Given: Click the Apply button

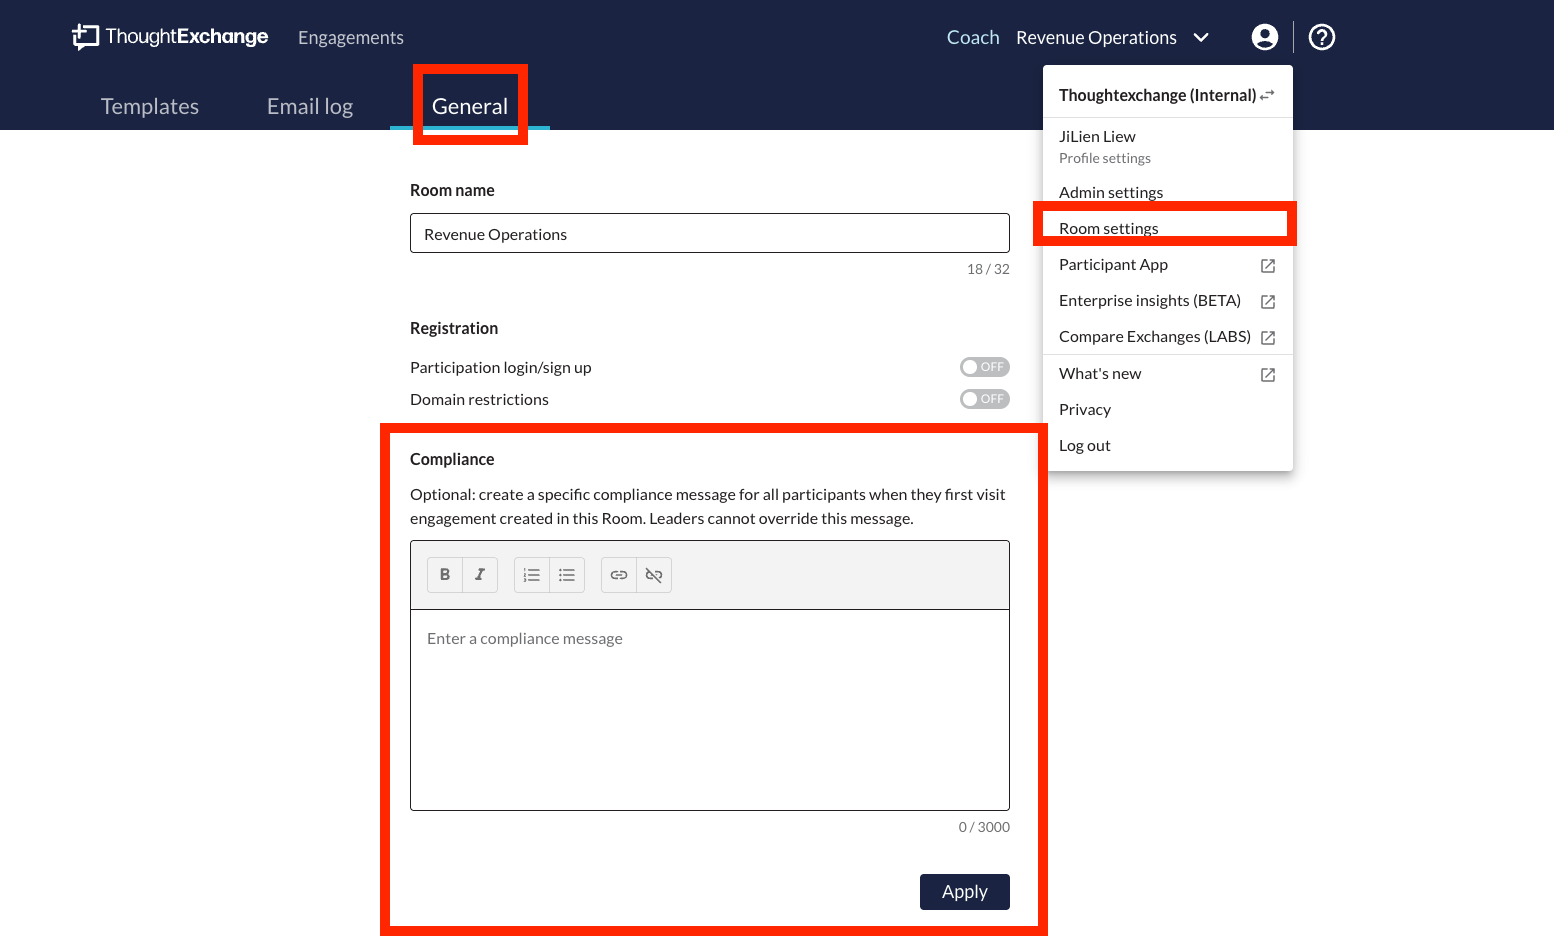Looking at the screenshot, I should point(965,892).
